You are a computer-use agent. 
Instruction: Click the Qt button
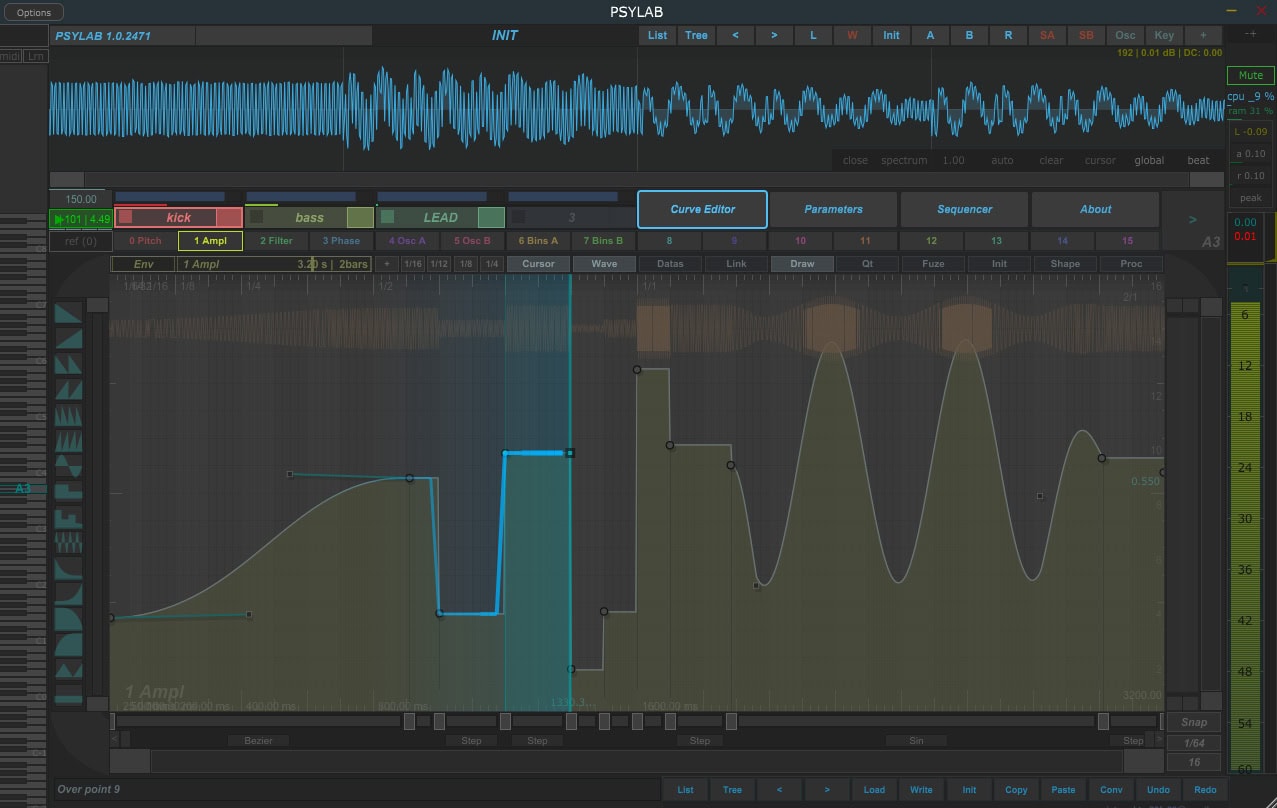point(868,264)
